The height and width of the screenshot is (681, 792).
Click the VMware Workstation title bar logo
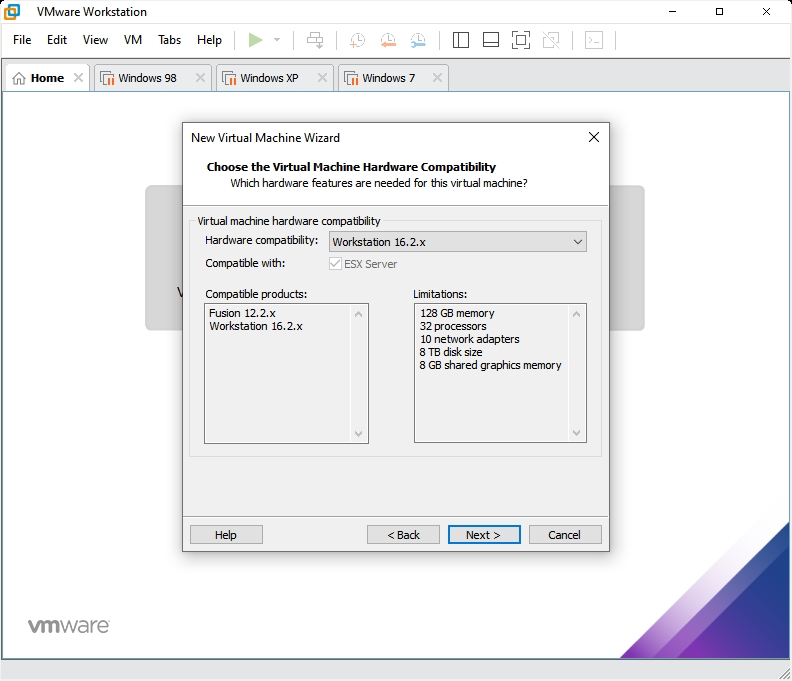click(12, 12)
